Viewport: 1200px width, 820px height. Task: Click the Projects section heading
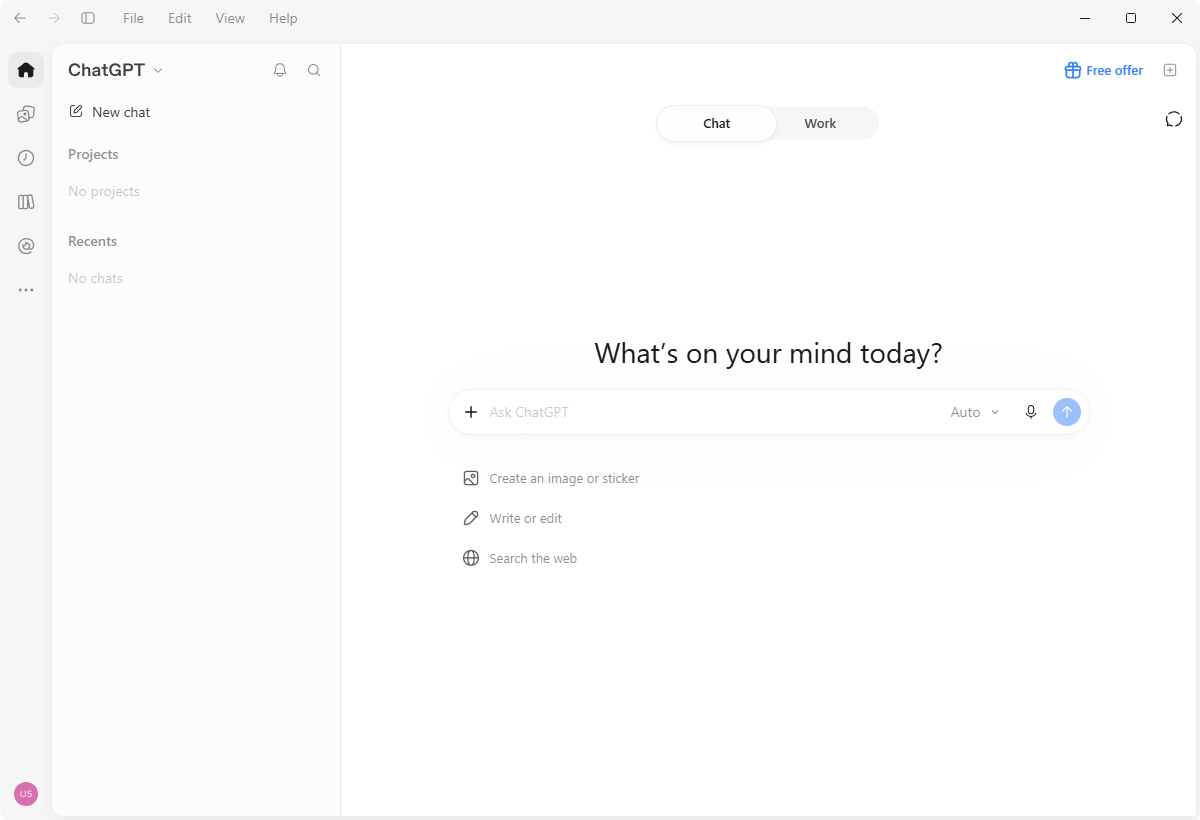(x=93, y=154)
